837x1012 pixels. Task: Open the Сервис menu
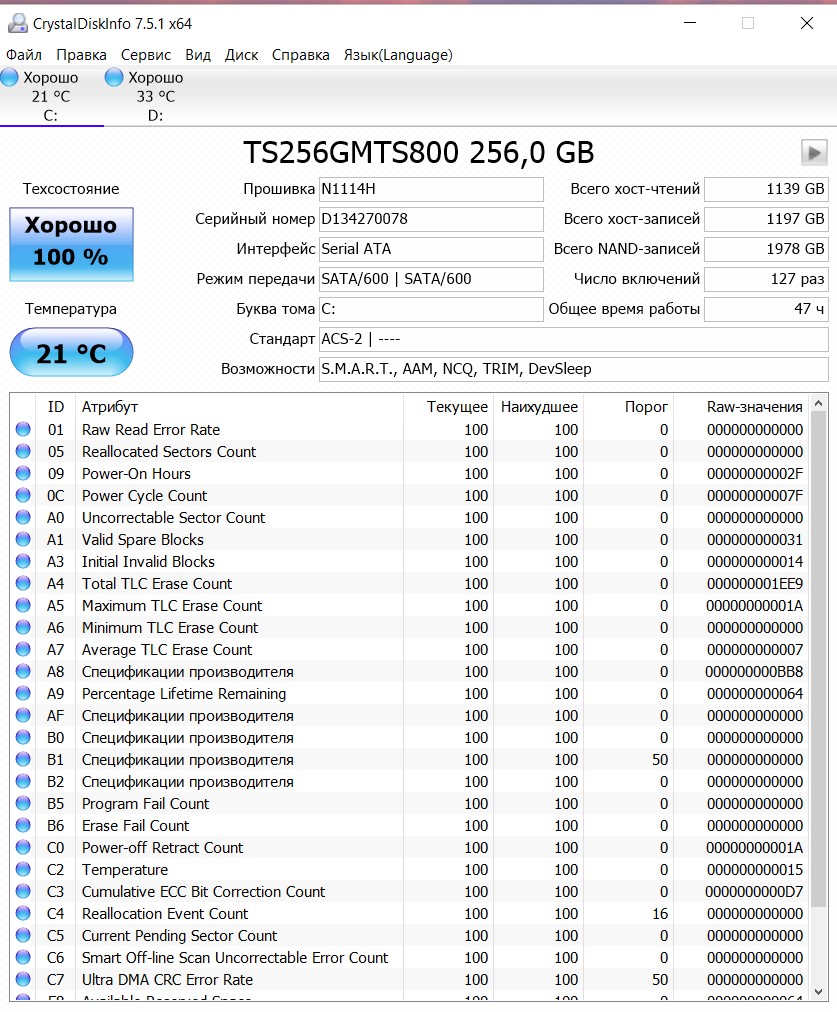[x=146, y=55]
